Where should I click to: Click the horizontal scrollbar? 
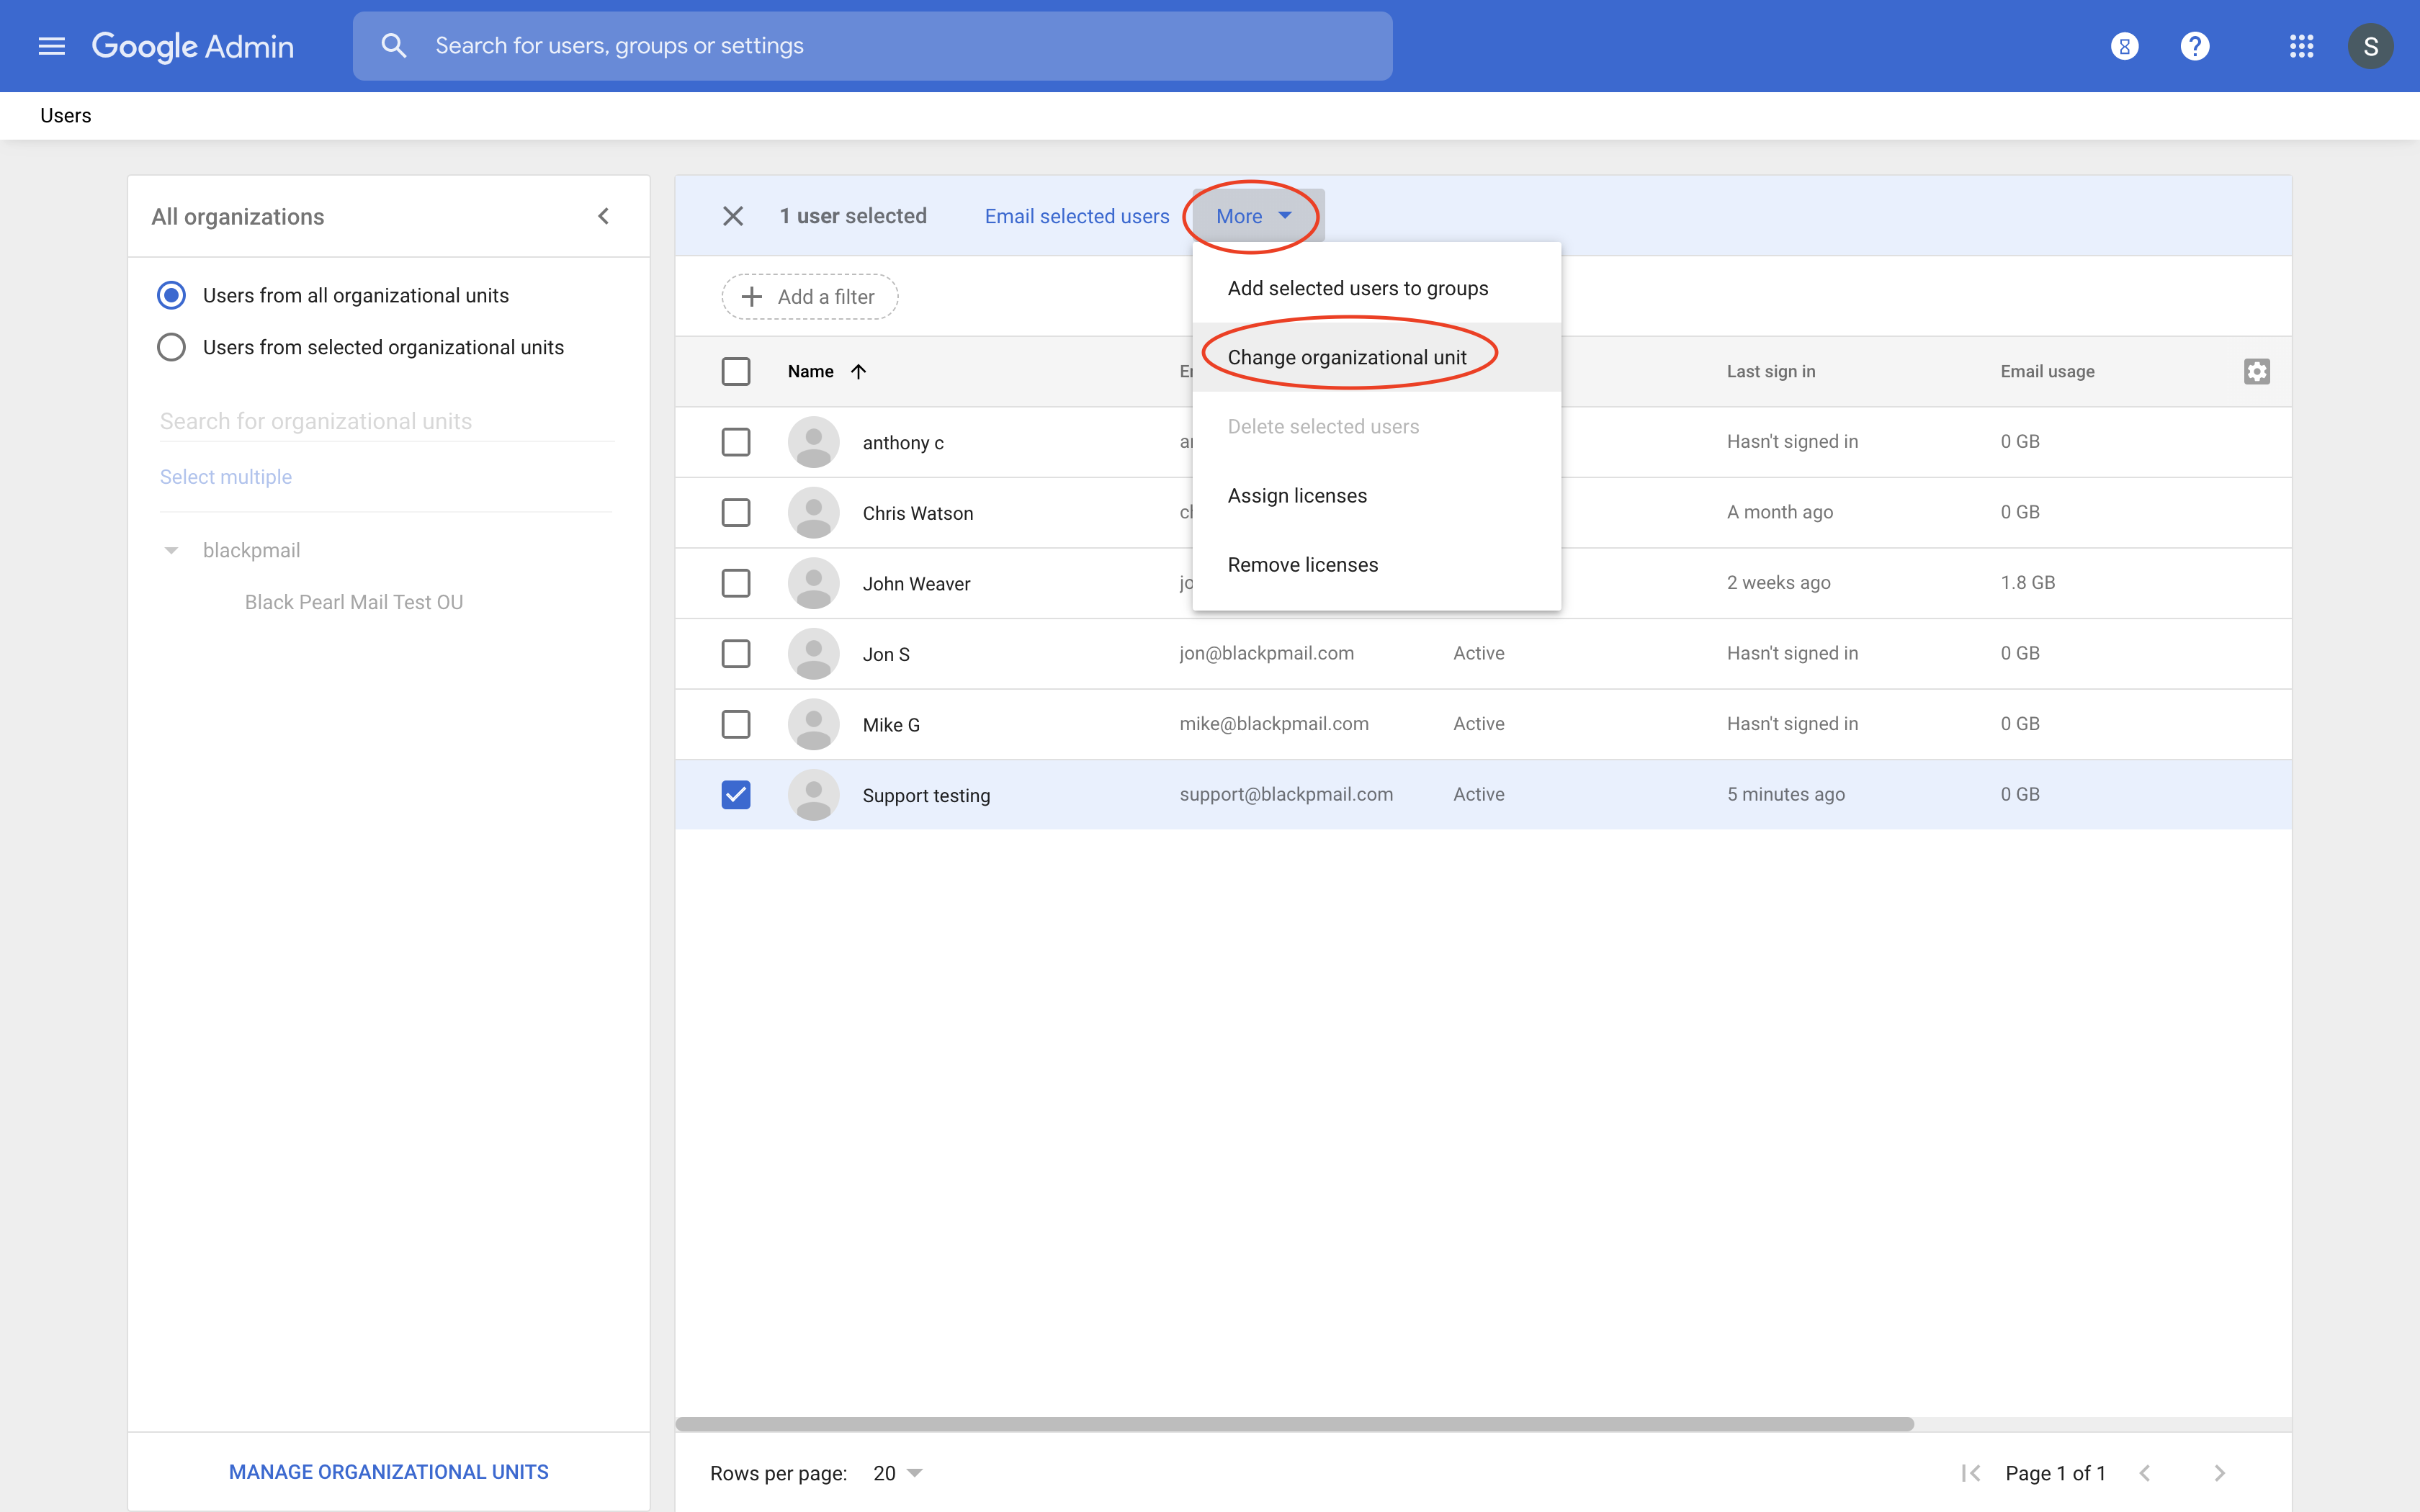1294,1423
